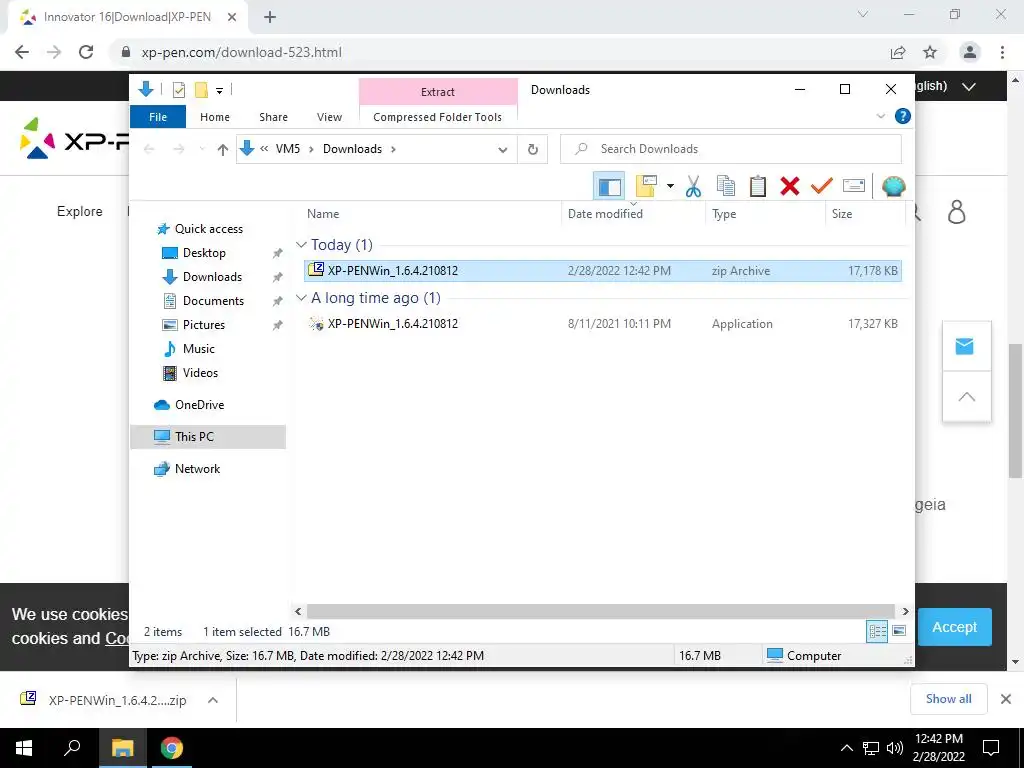Refresh the Downloads folder

(x=532, y=150)
